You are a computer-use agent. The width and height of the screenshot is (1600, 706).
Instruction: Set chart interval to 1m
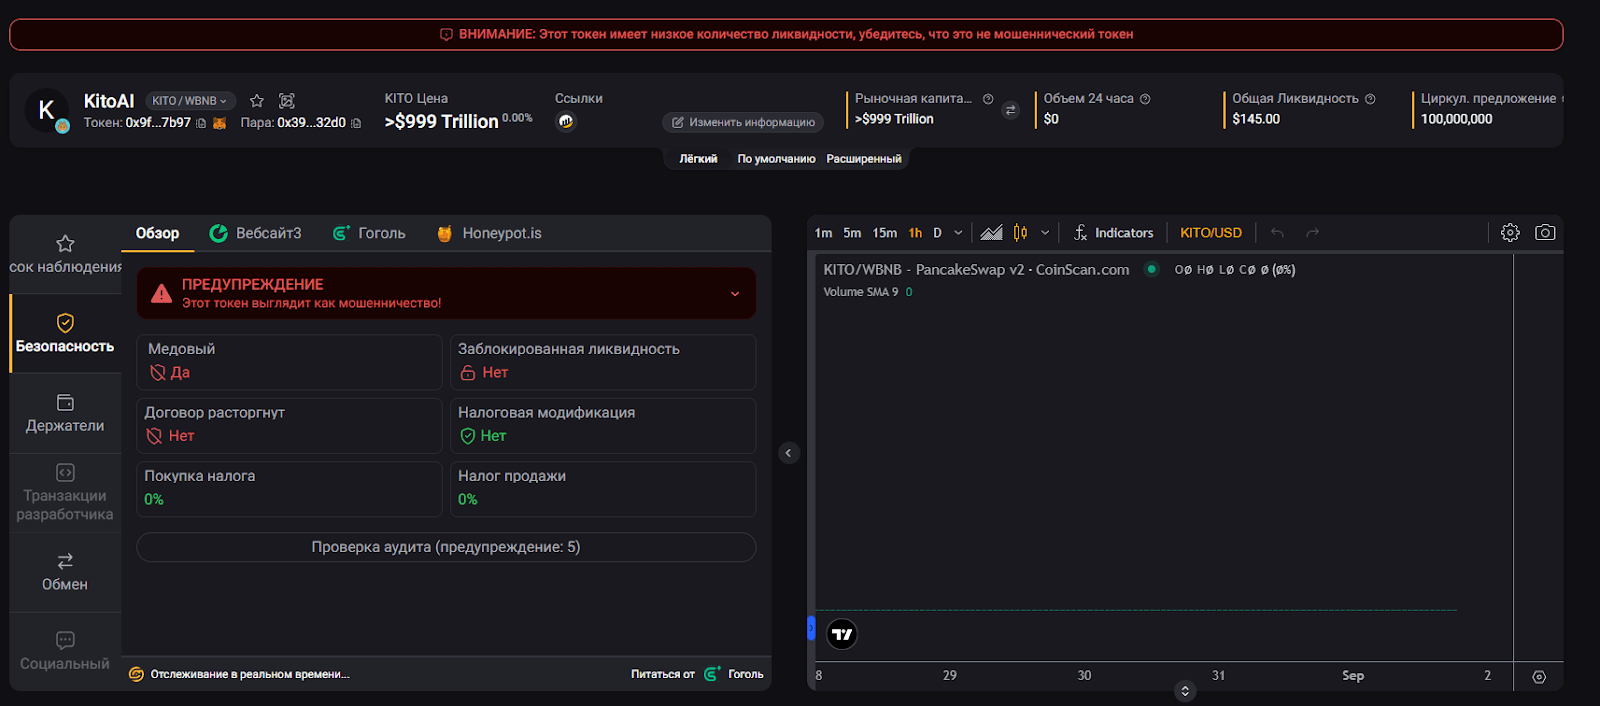point(823,233)
